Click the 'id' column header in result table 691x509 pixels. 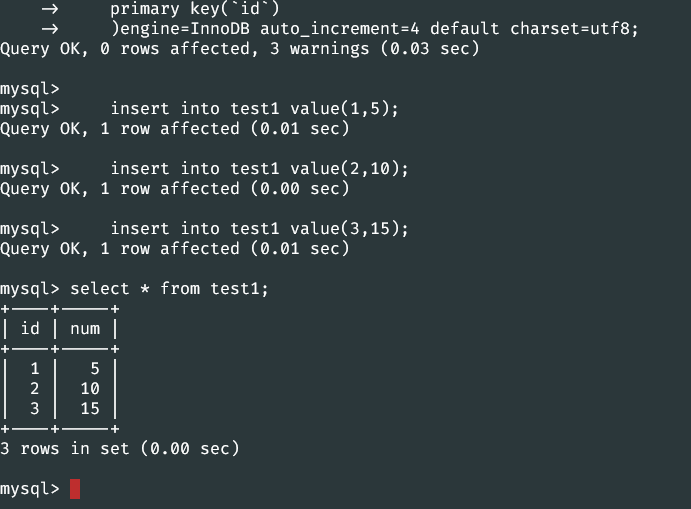pos(30,328)
